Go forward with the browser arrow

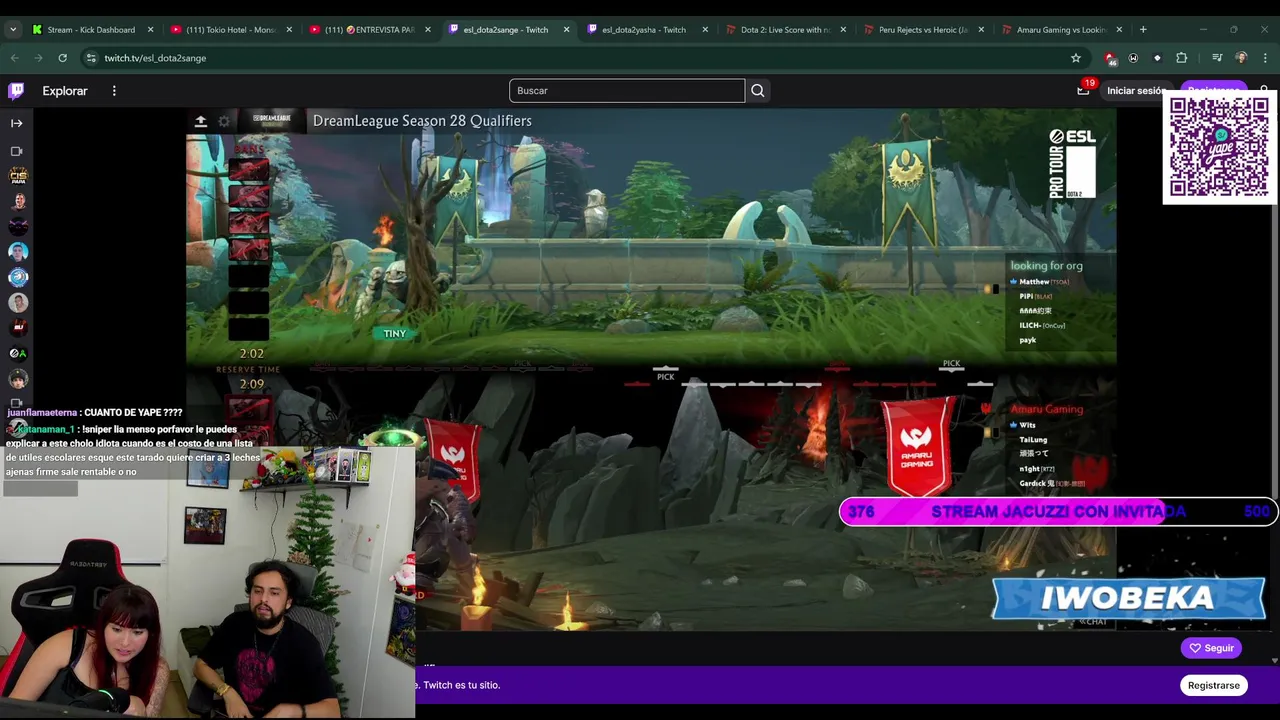(x=38, y=58)
